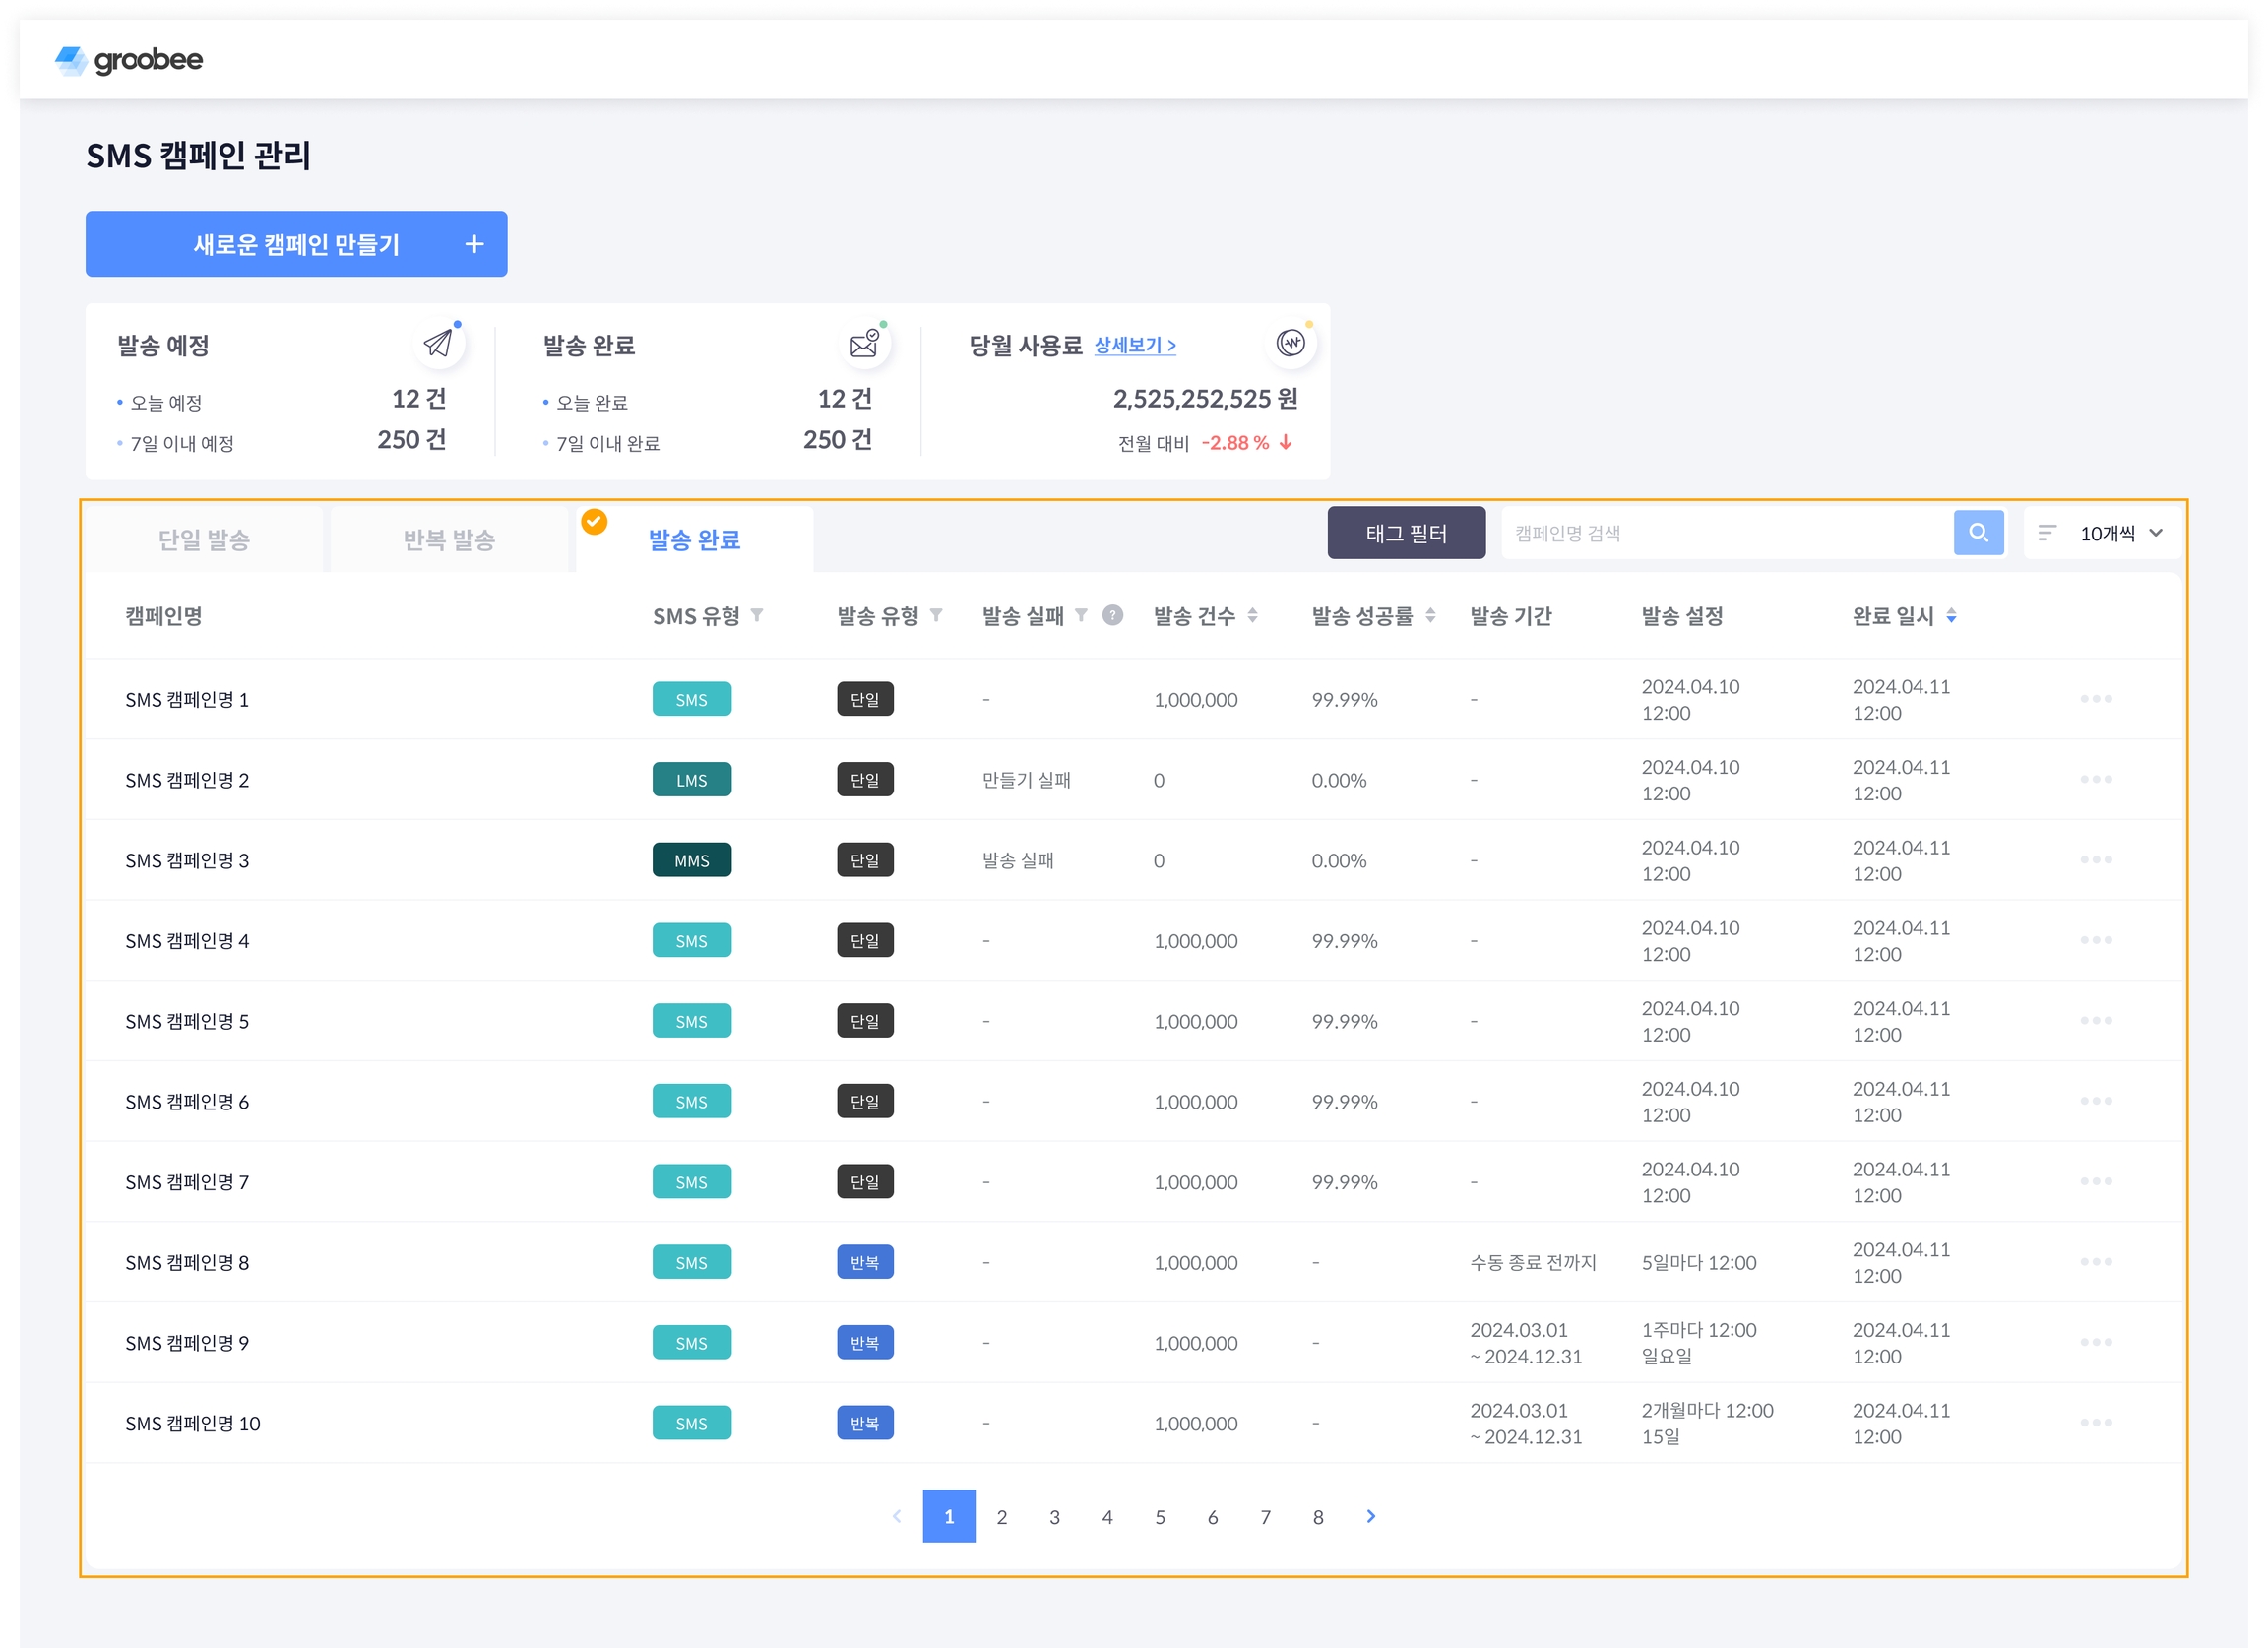
Task: Sort by 발송 성공률 column
Action: point(1430,616)
